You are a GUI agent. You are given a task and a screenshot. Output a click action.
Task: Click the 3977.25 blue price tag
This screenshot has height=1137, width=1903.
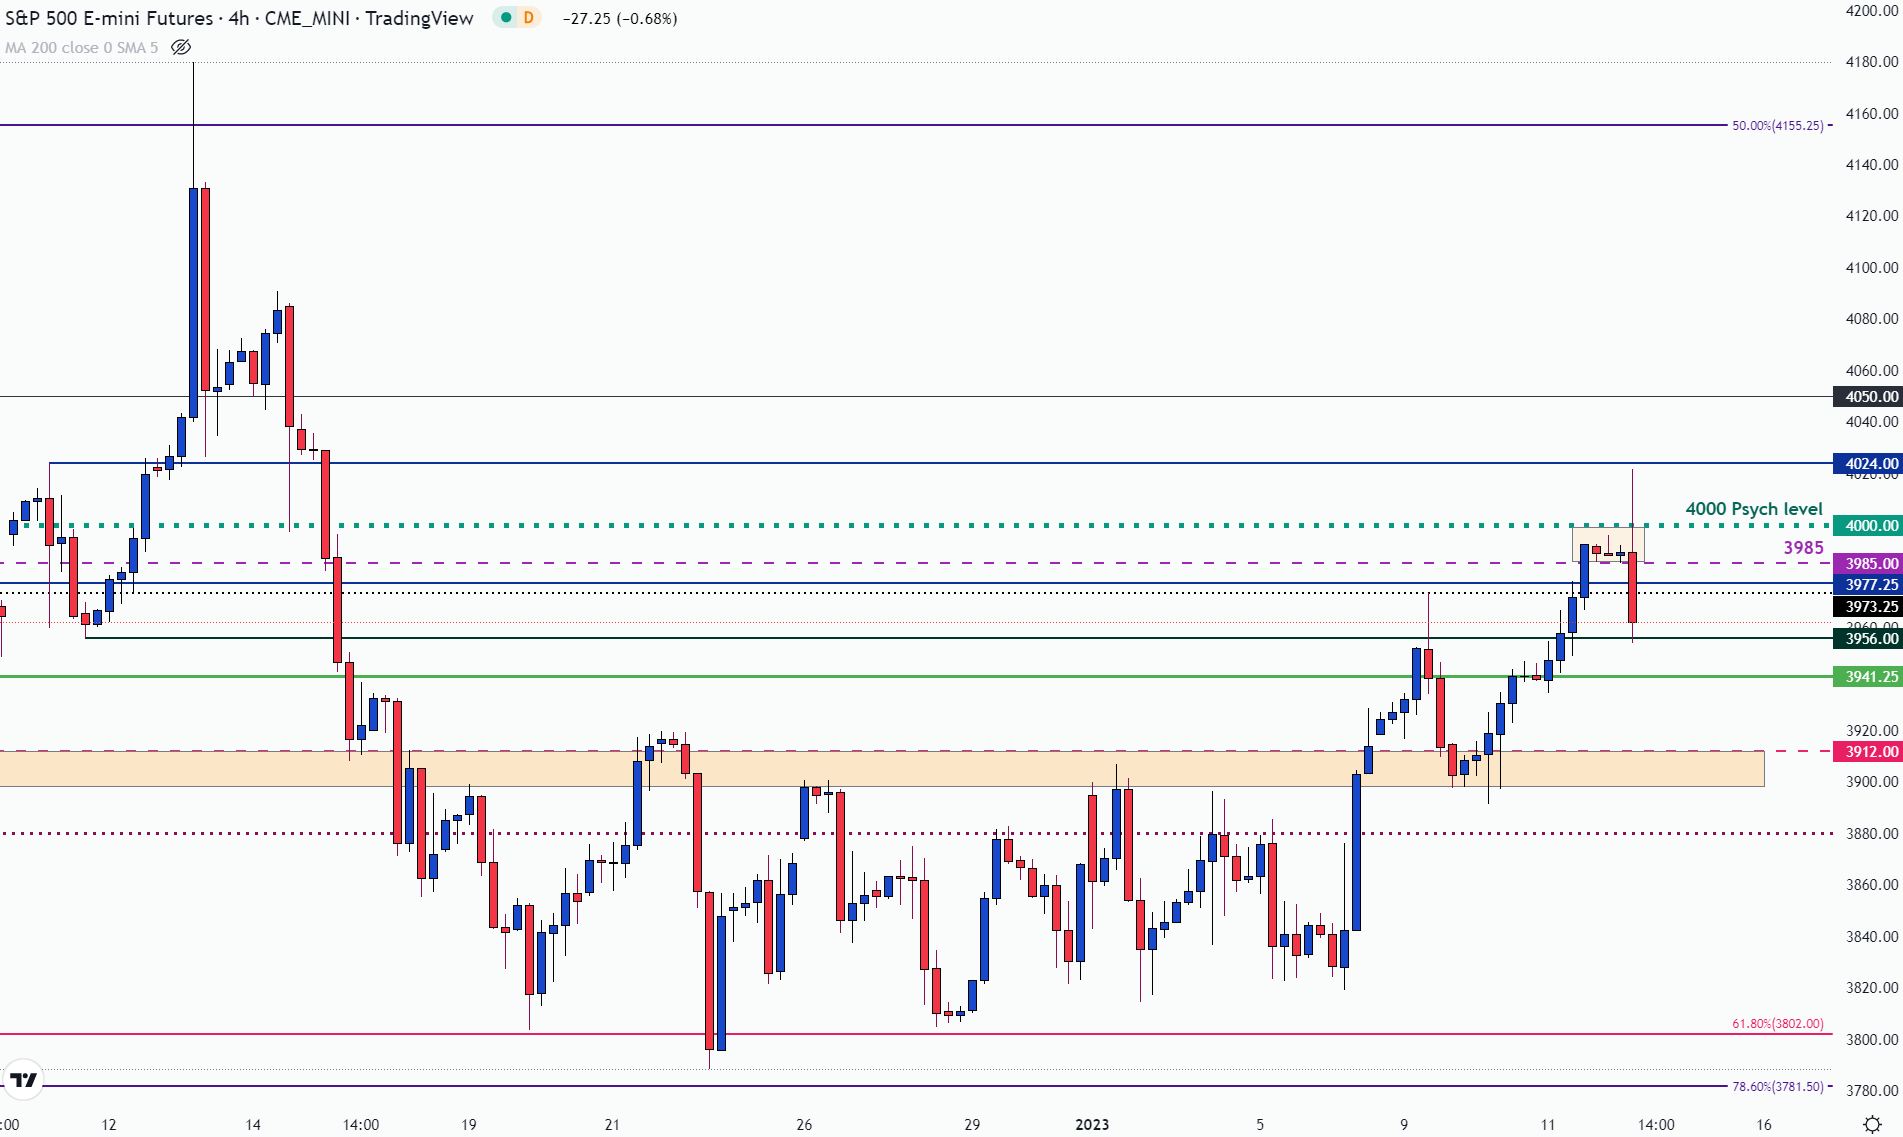(x=1867, y=584)
